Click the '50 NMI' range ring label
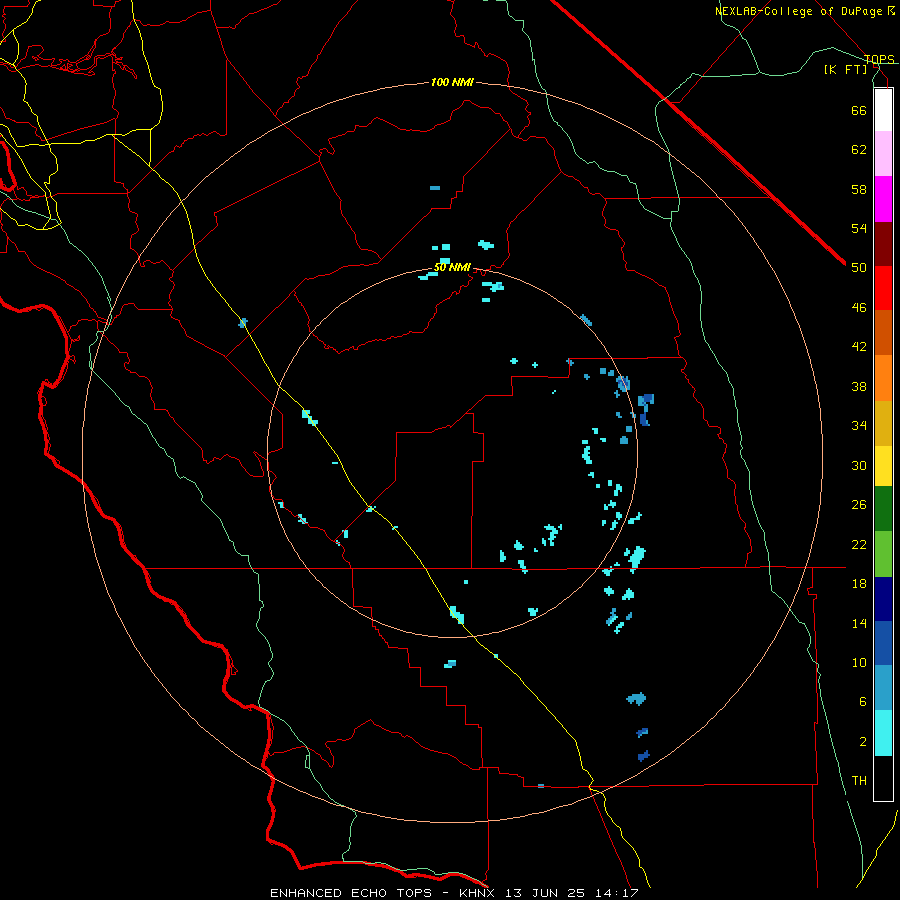The width and height of the screenshot is (900, 900). click(x=452, y=267)
